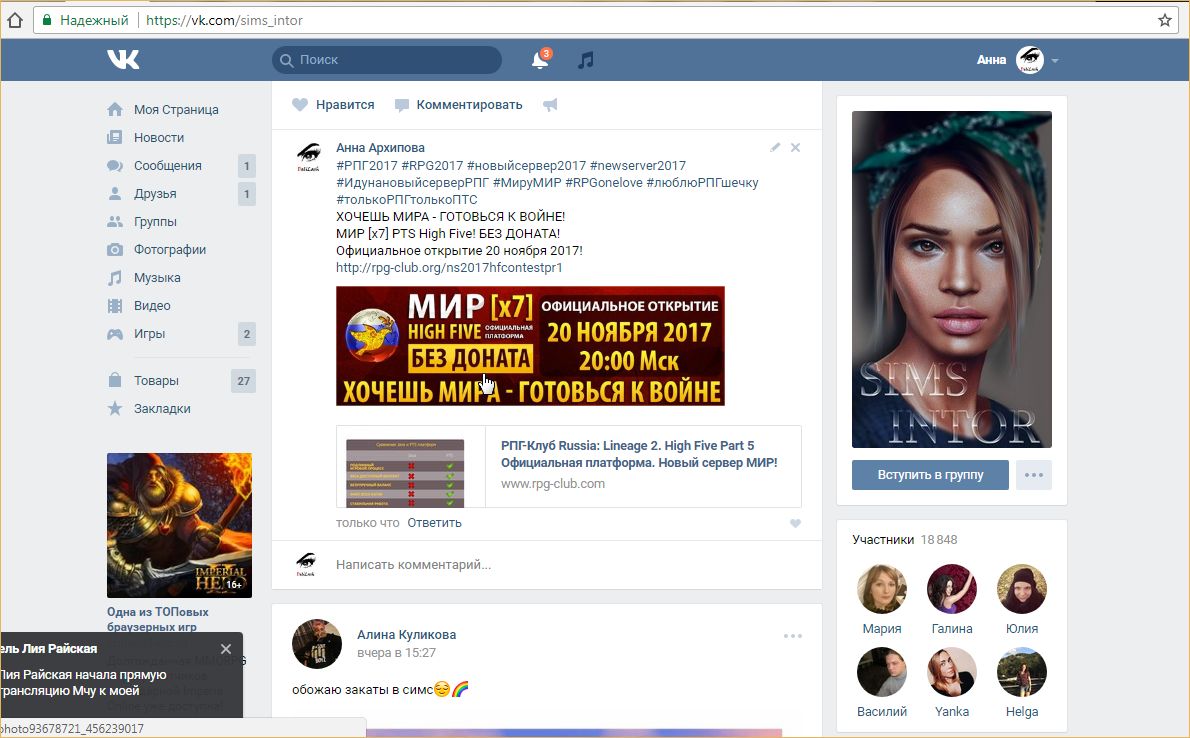Screen dimensions: 1190x738
Task: Open Алина Куликова post options dots
Action: (792, 636)
